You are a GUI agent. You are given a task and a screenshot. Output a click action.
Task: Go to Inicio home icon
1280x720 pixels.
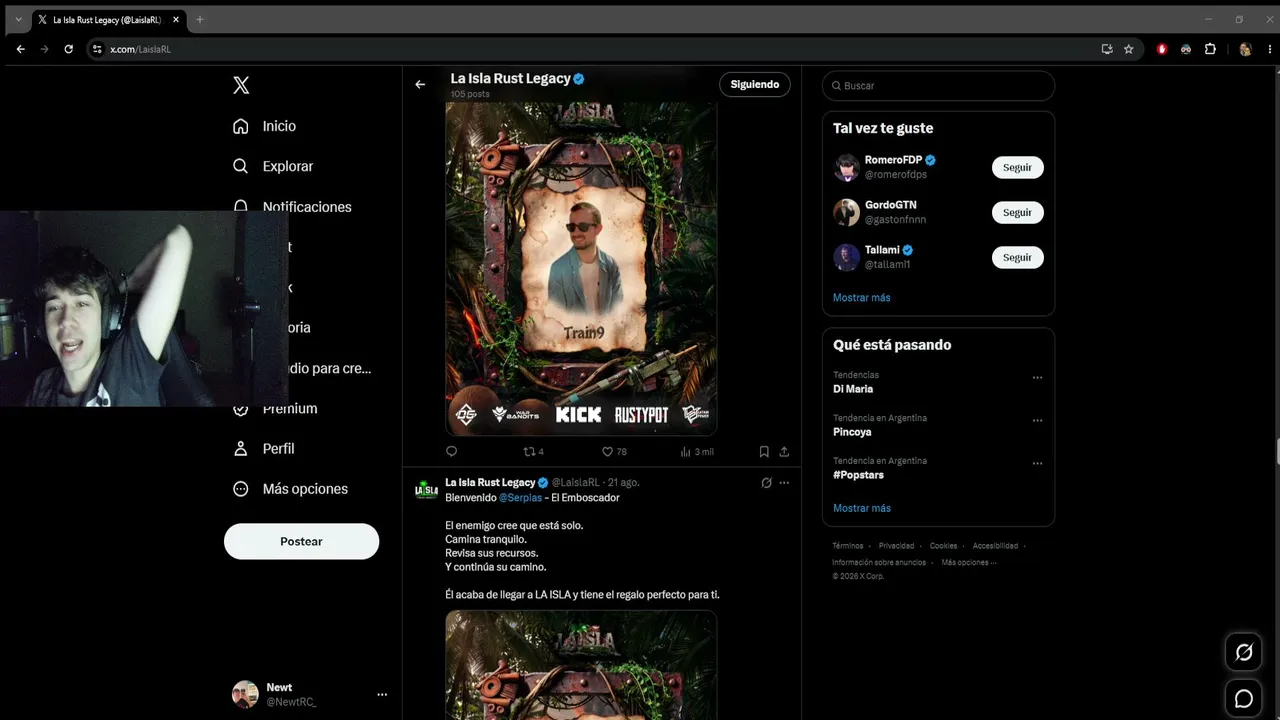240,126
